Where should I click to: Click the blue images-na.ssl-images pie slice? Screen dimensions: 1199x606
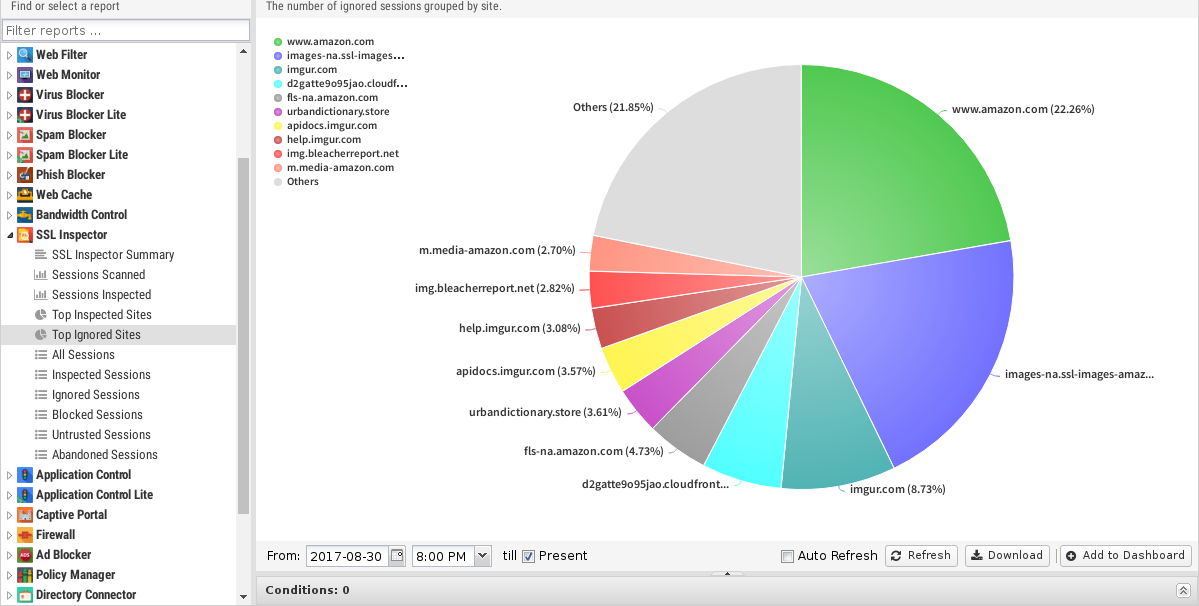tap(920, 340)
